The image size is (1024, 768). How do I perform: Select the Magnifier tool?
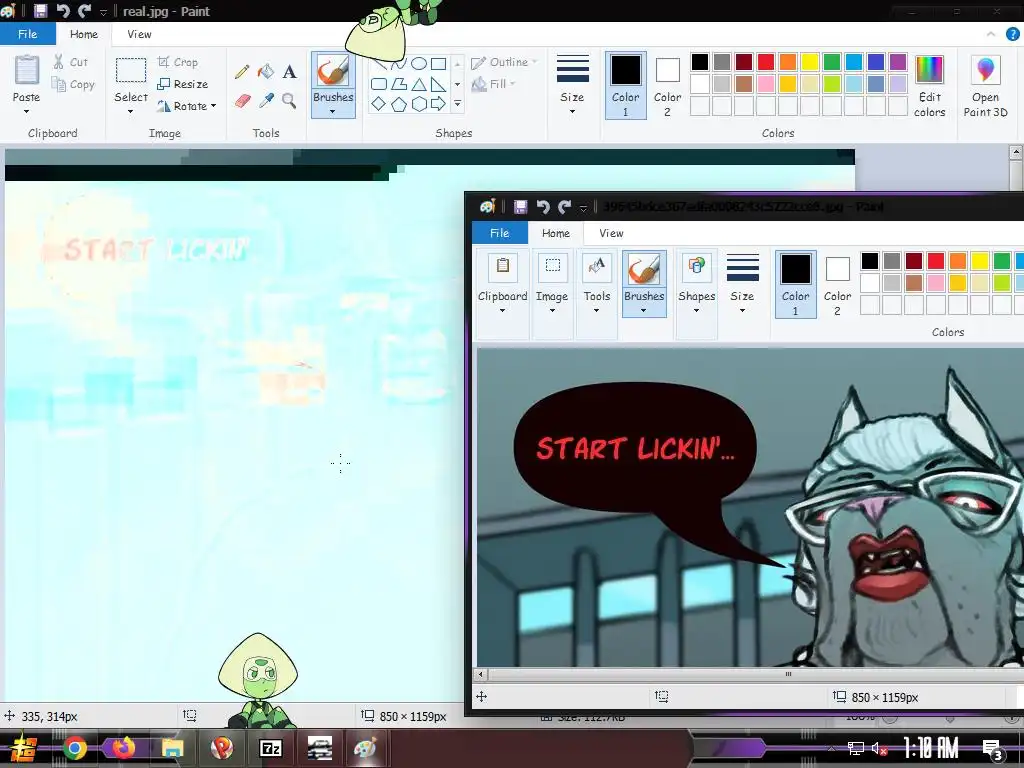point(289,101)
